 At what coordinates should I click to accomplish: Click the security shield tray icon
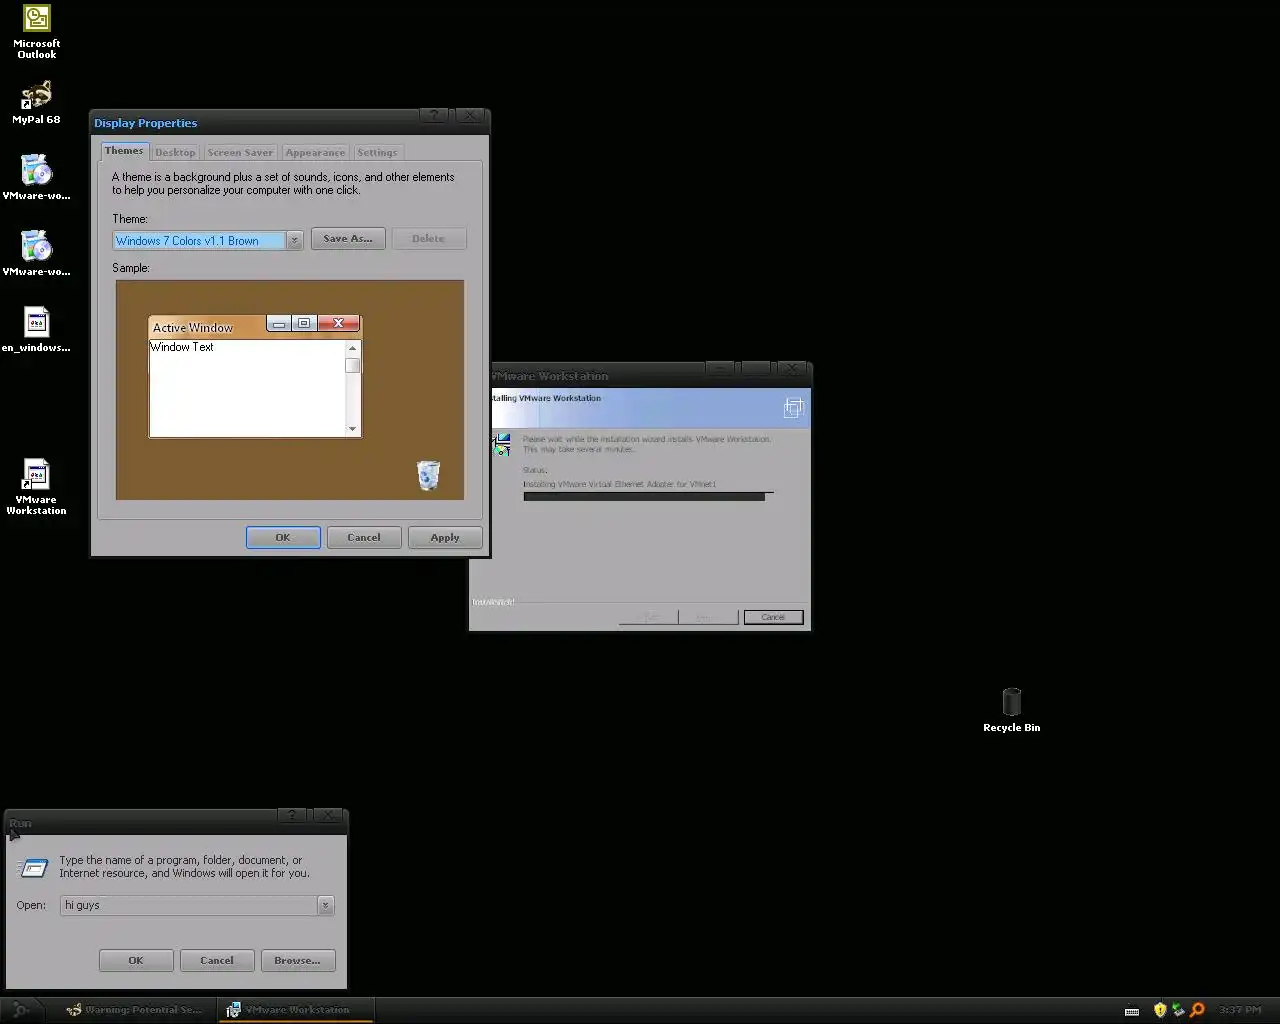[1160, 1010]
